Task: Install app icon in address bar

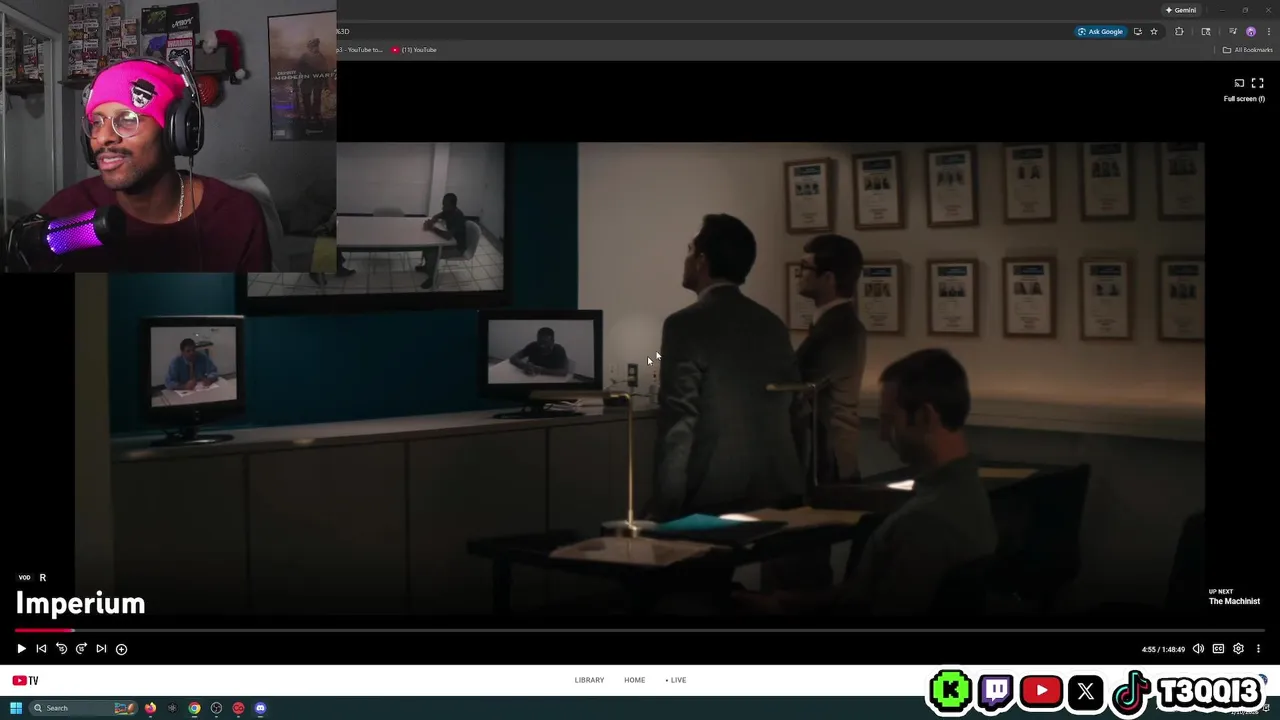Action: click(x=1138, y=32)
